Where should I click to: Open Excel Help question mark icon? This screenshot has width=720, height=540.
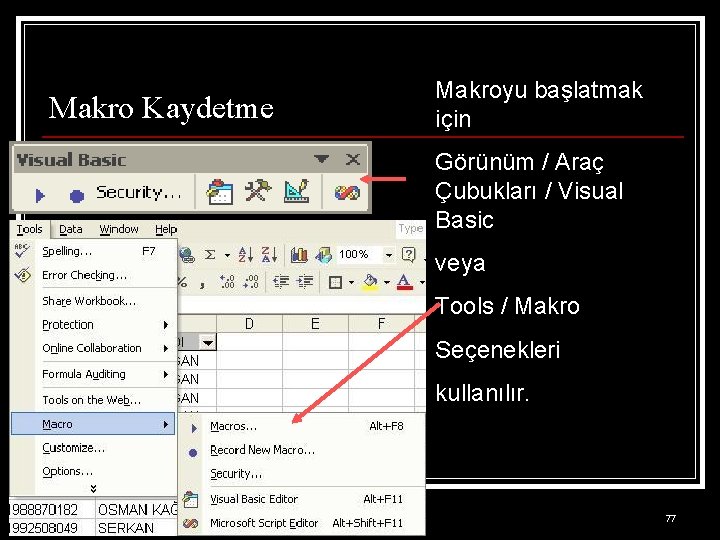pyautogui.click(x=408, y=254)
